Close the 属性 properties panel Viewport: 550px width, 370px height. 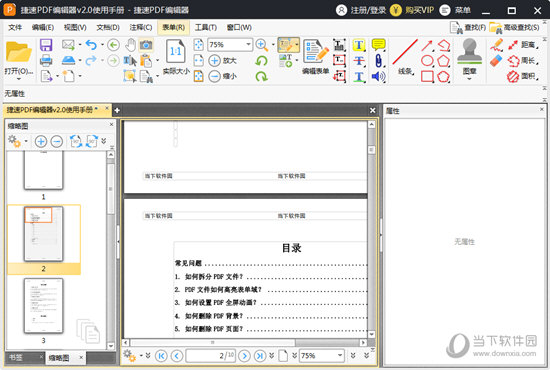(542, 110)
